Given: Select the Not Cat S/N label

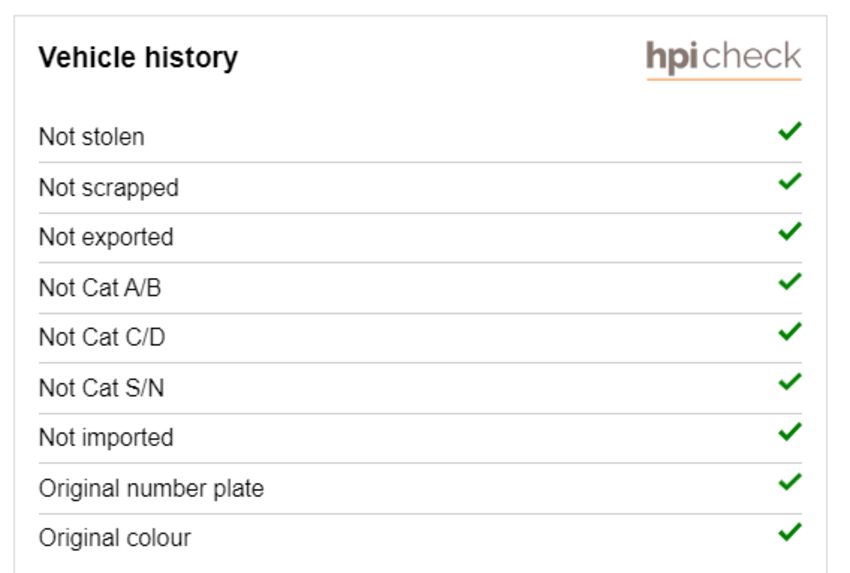Looking at the screenshot, I should [x=101, y=388].
